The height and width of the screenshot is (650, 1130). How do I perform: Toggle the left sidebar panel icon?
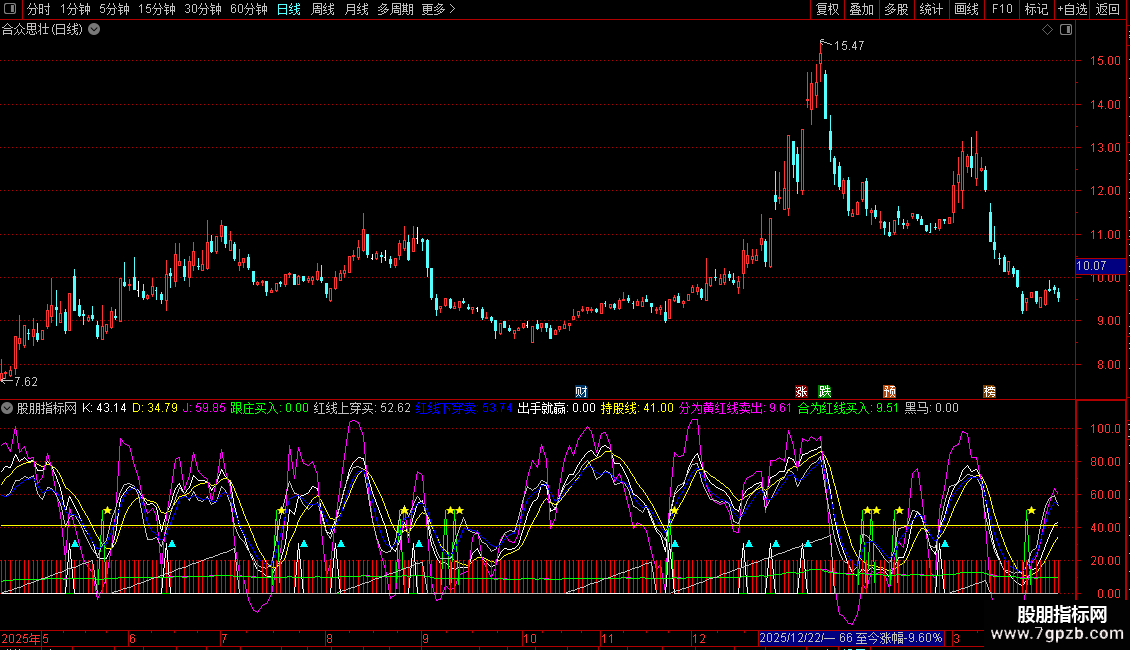click(x=11, y=9)
